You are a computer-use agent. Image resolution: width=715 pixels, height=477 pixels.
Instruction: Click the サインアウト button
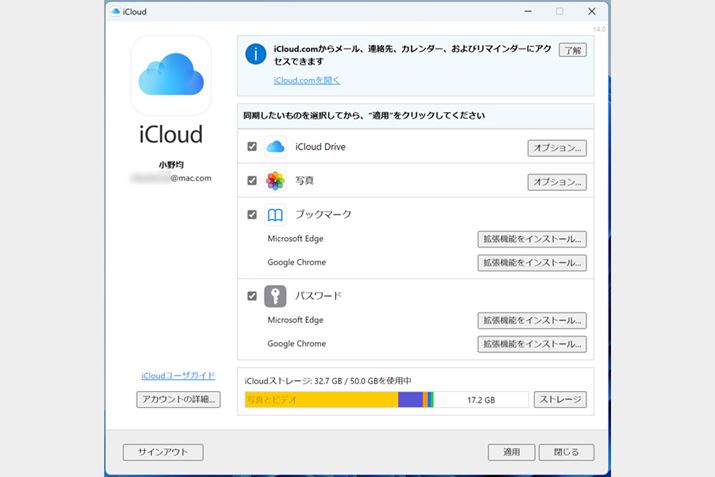[x=163, y=452]
